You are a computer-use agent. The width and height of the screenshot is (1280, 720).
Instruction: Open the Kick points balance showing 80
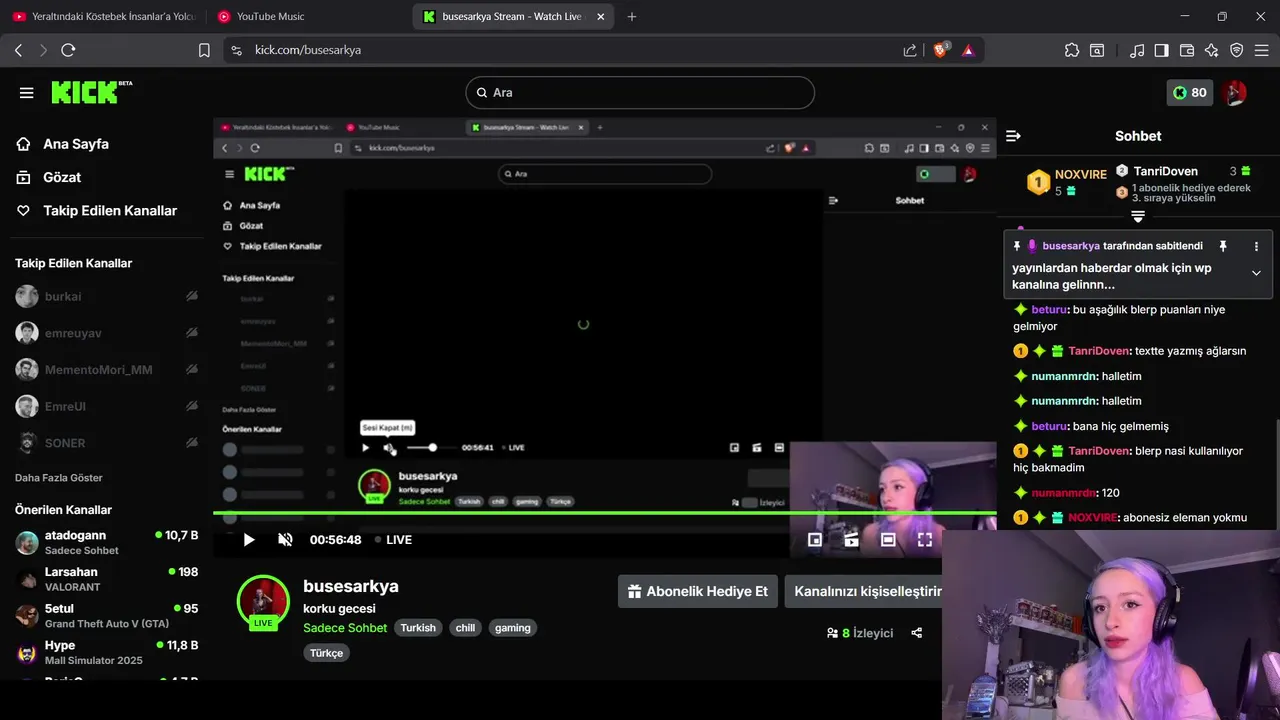[x=1190, y=92]
